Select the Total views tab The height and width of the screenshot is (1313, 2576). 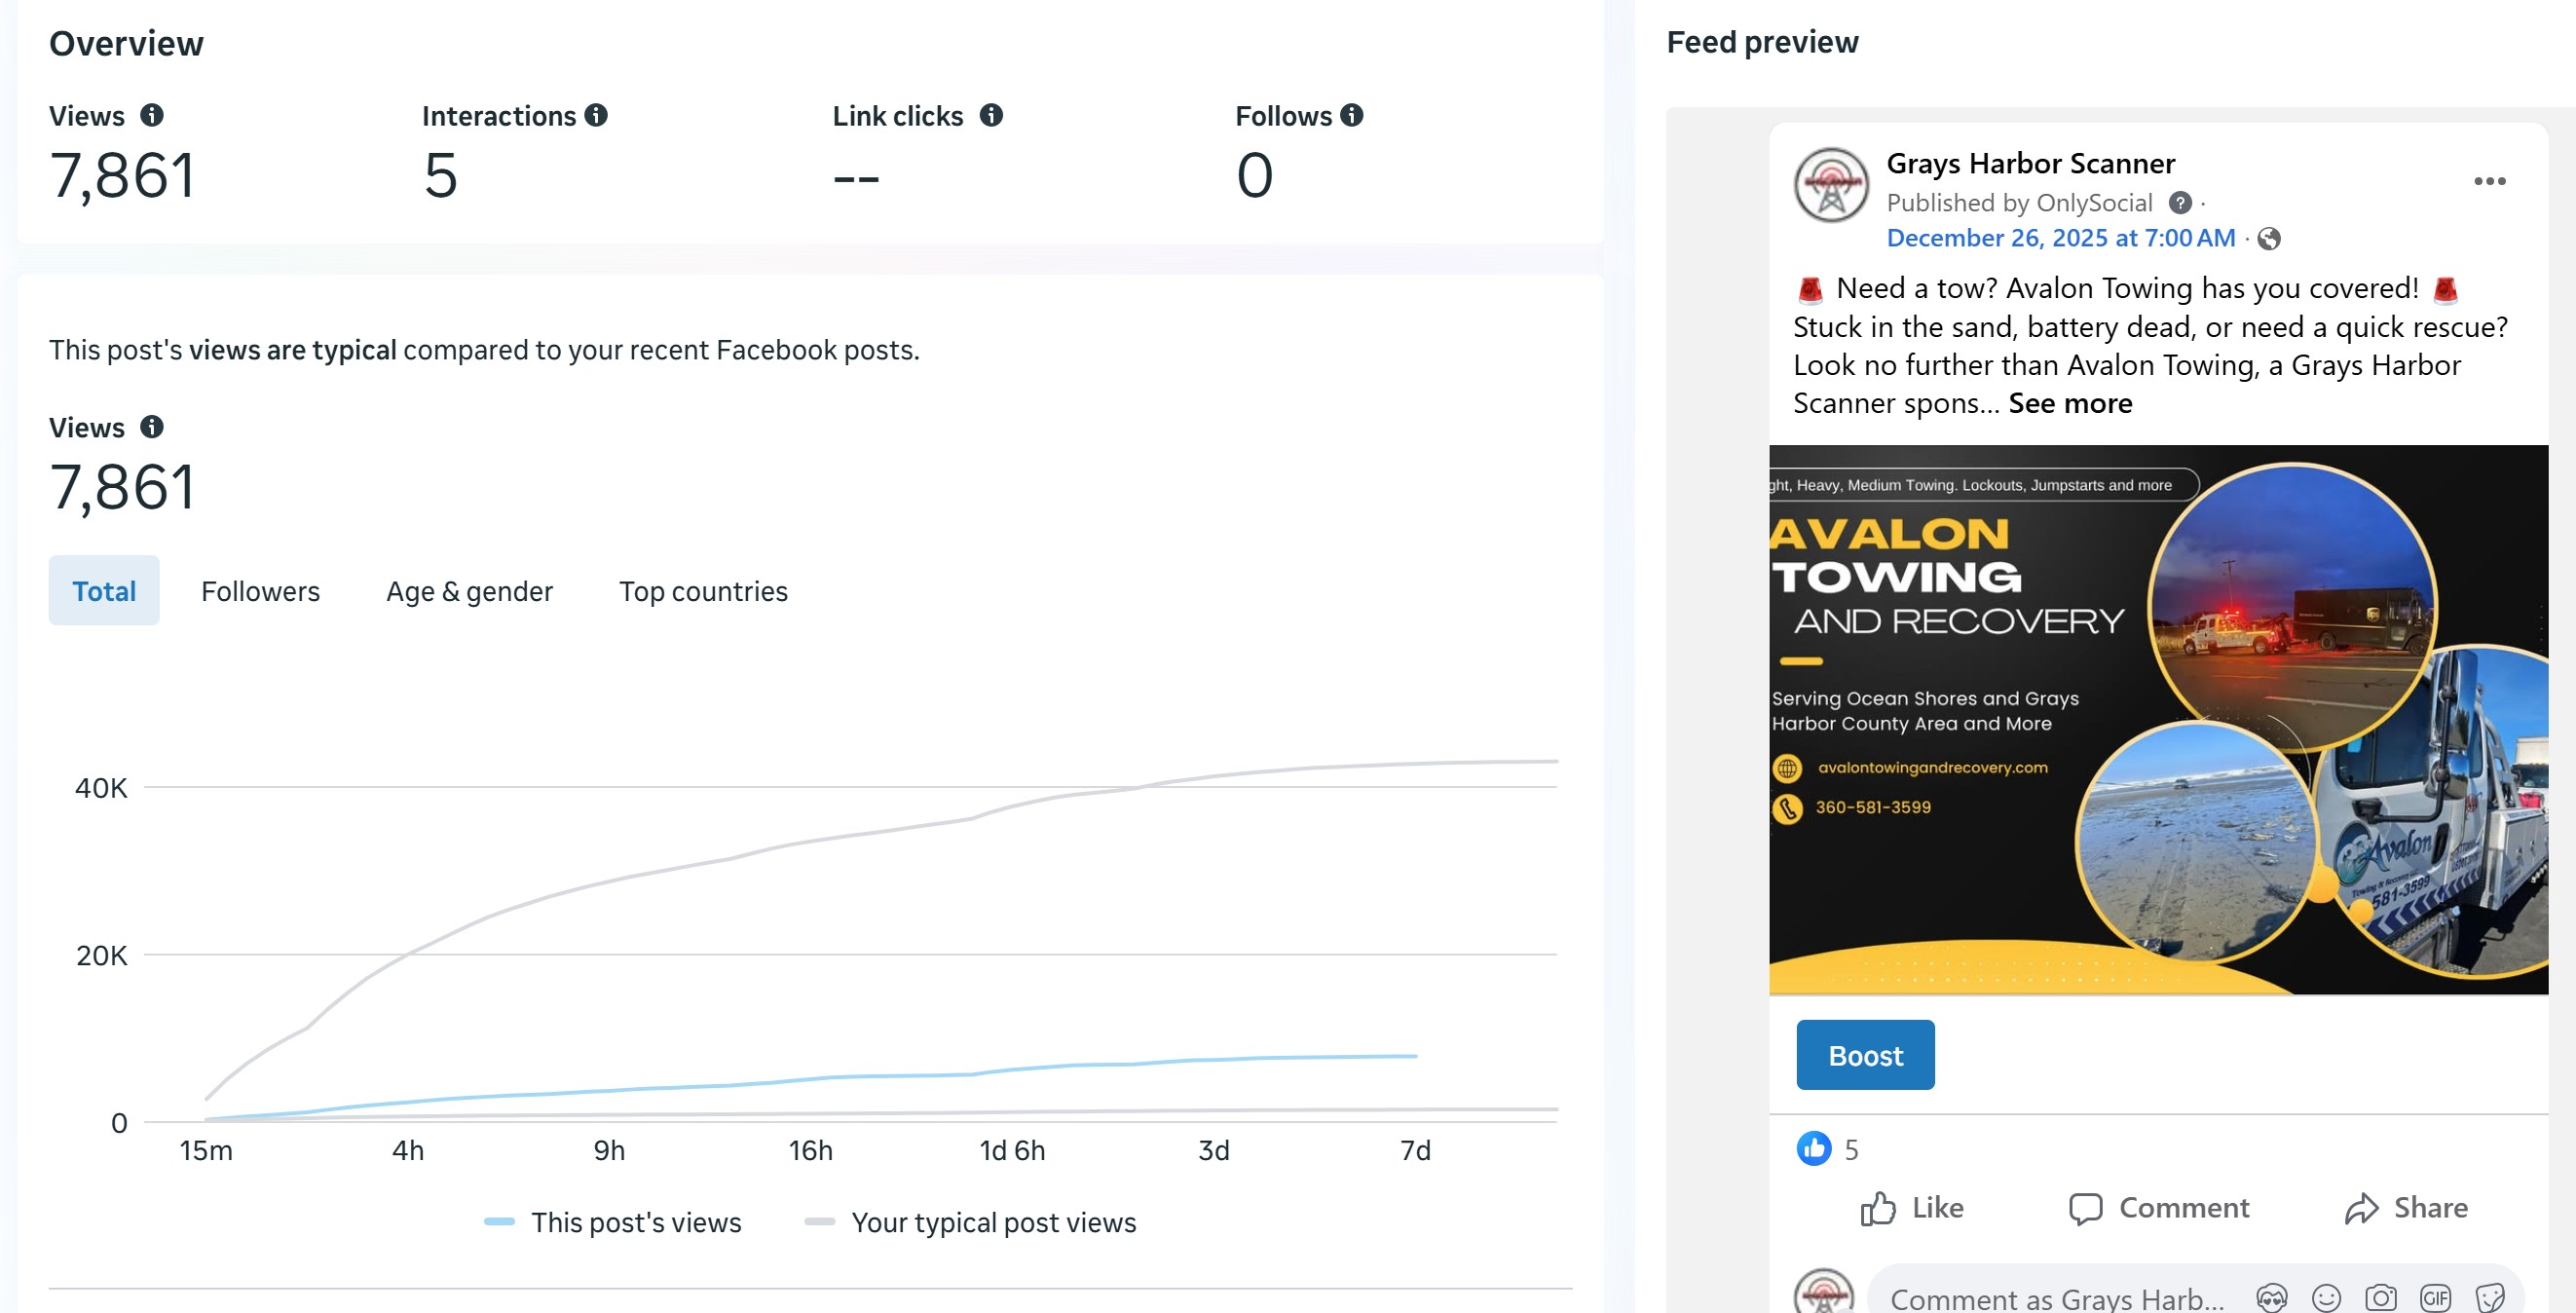(x=104, y=591)
